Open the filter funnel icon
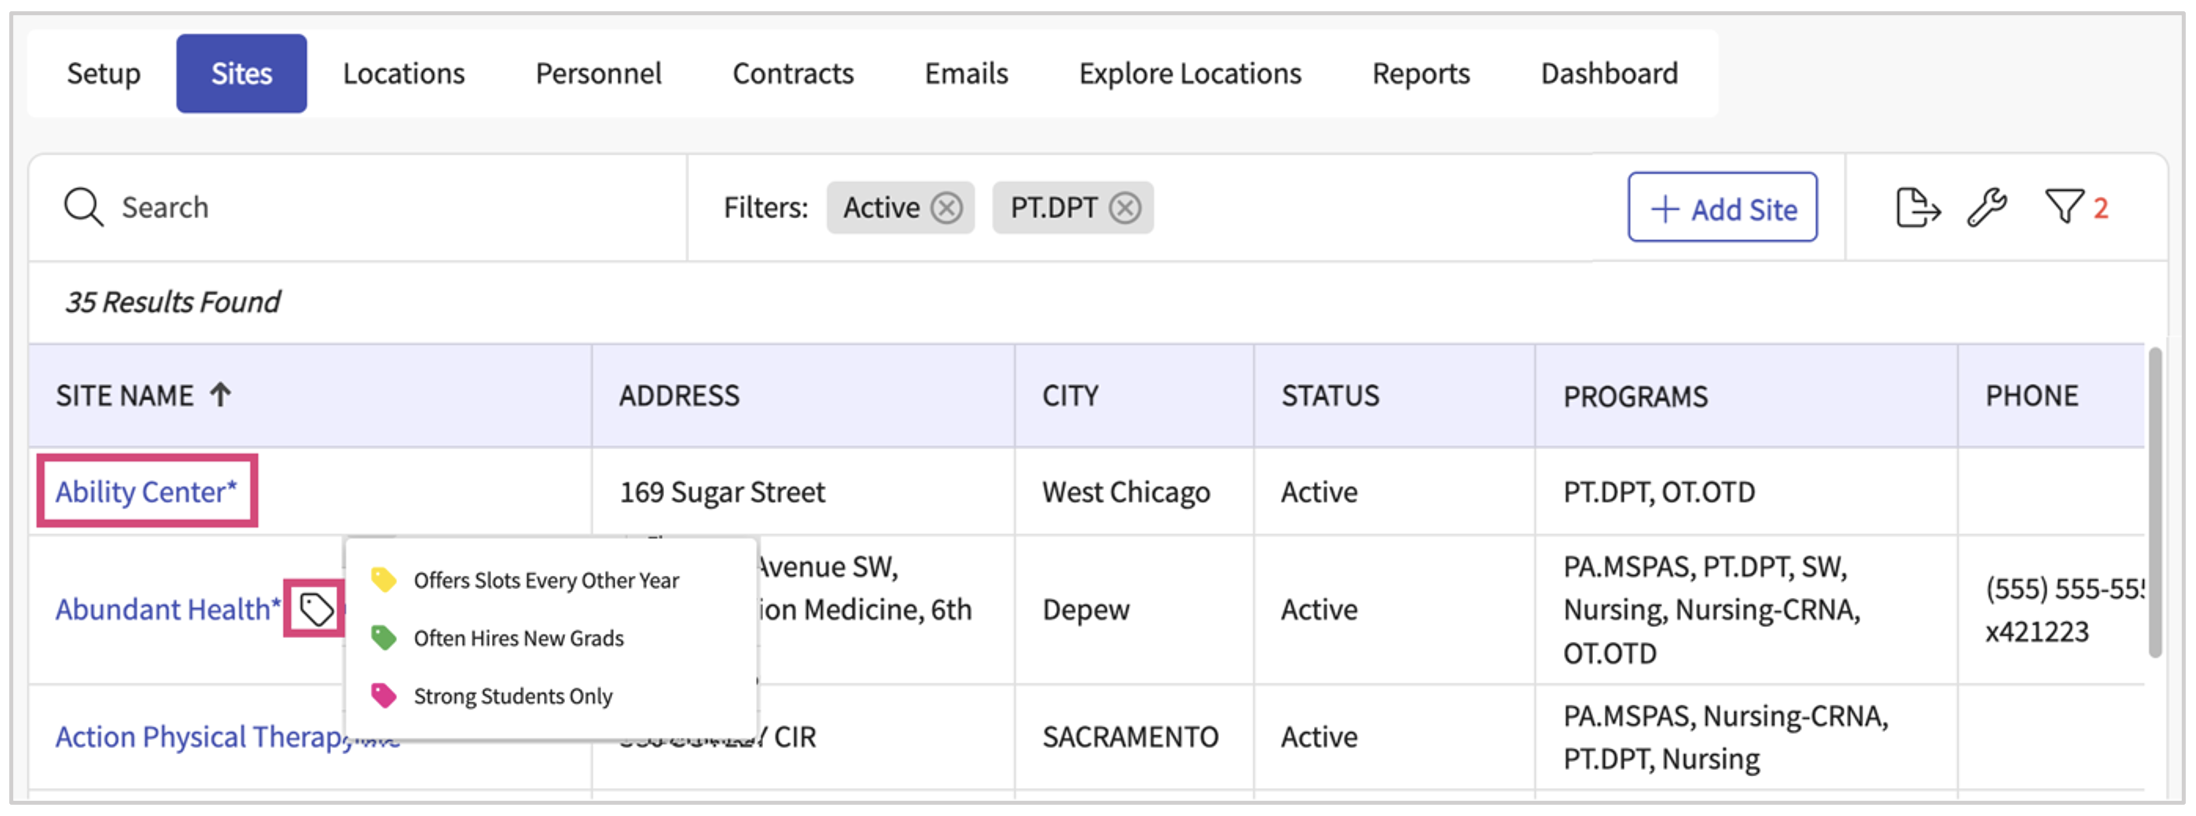 pos(2064,208)
